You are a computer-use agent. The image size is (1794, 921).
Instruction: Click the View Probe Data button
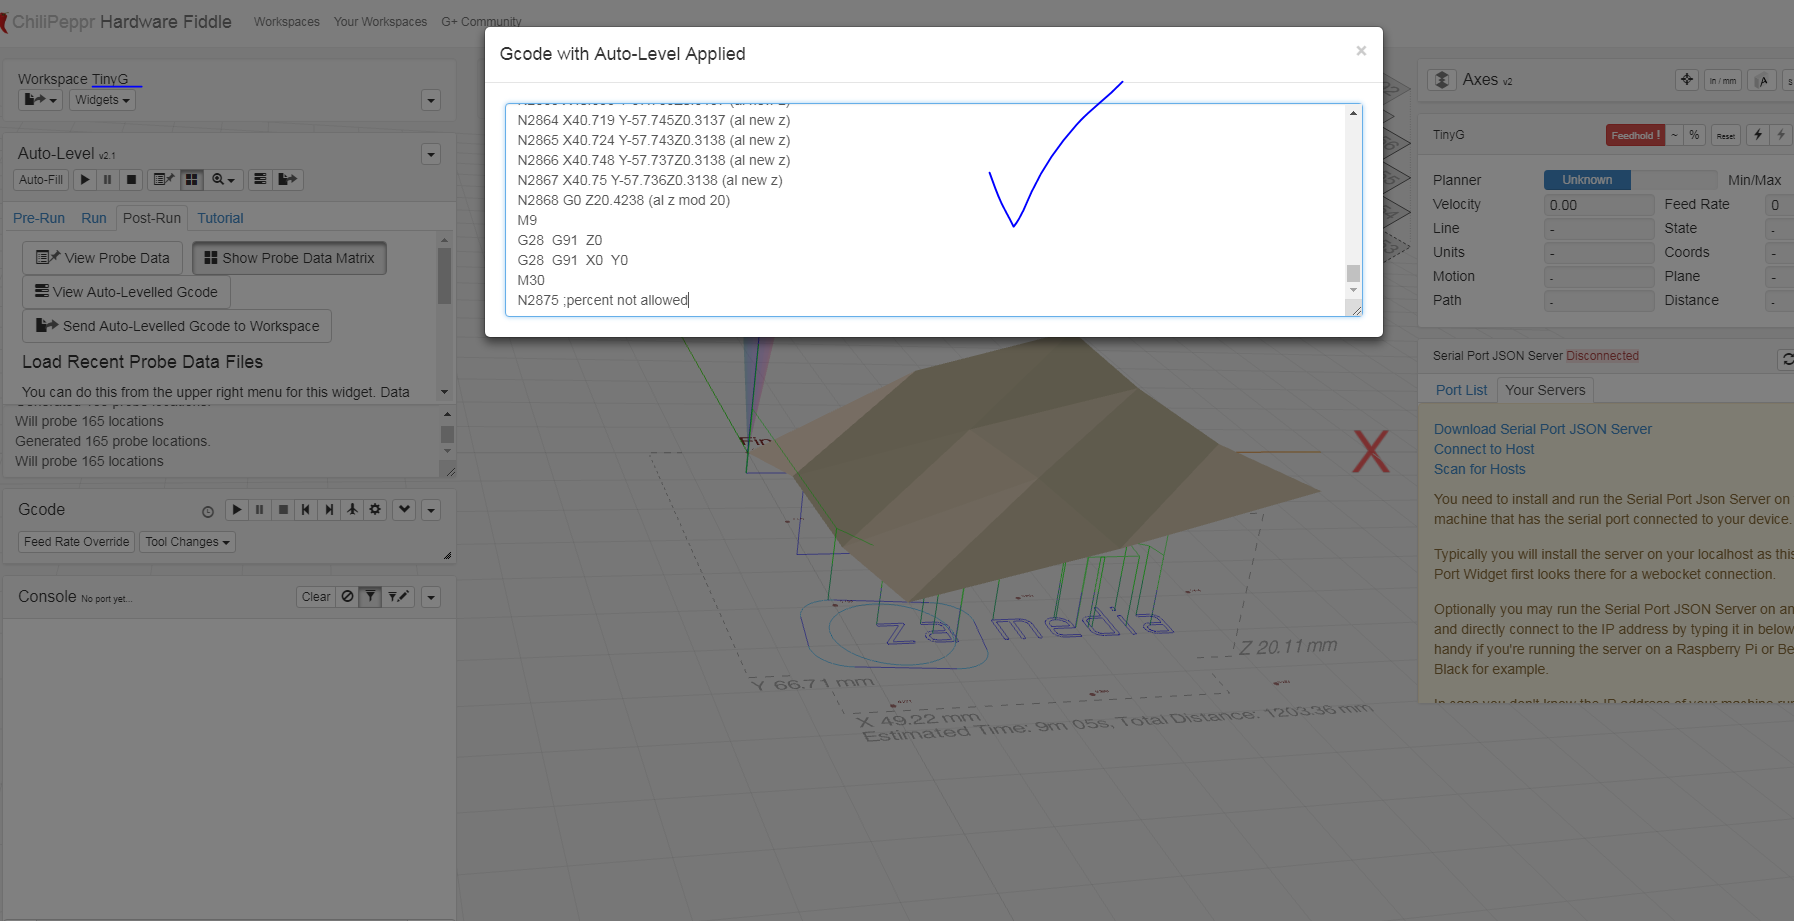[x=103, y=258]
